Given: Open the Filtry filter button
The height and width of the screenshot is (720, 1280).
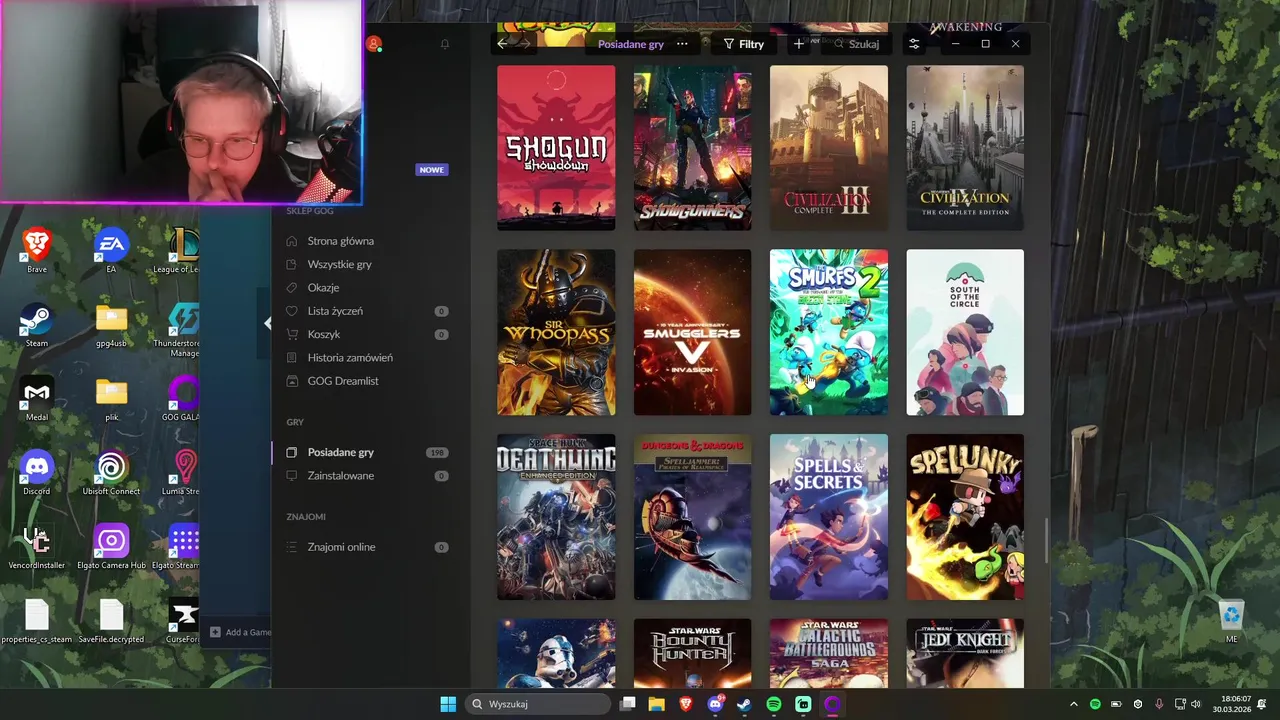Looking at the screenshot, I should click(744, 44).
